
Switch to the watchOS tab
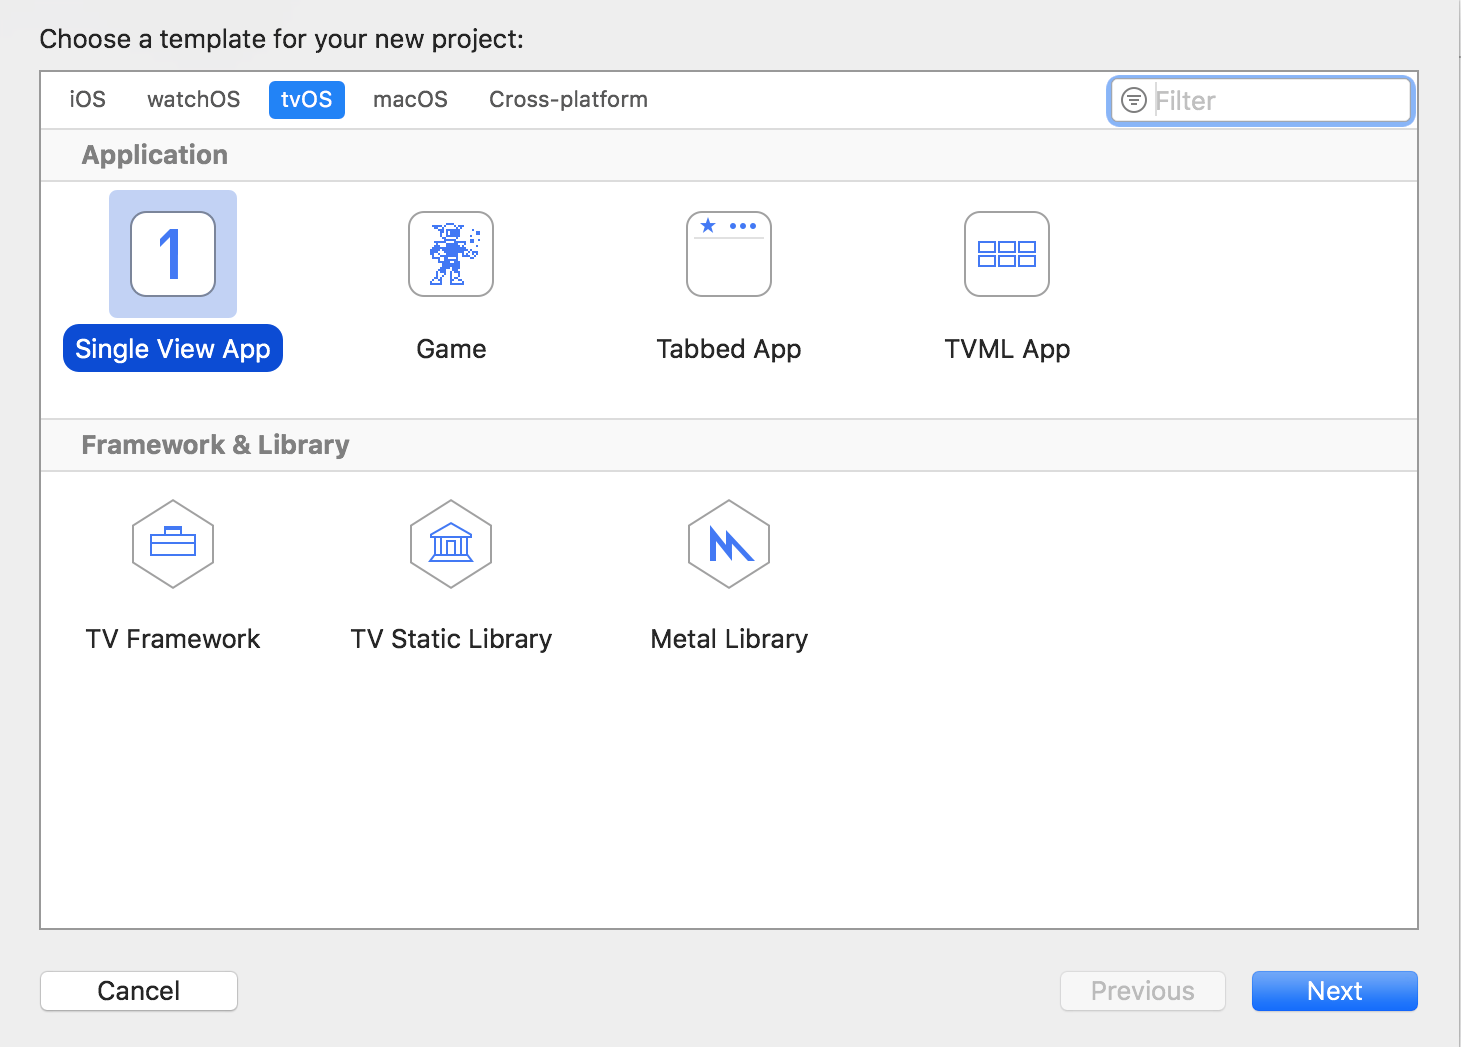[x=194, y=100]
